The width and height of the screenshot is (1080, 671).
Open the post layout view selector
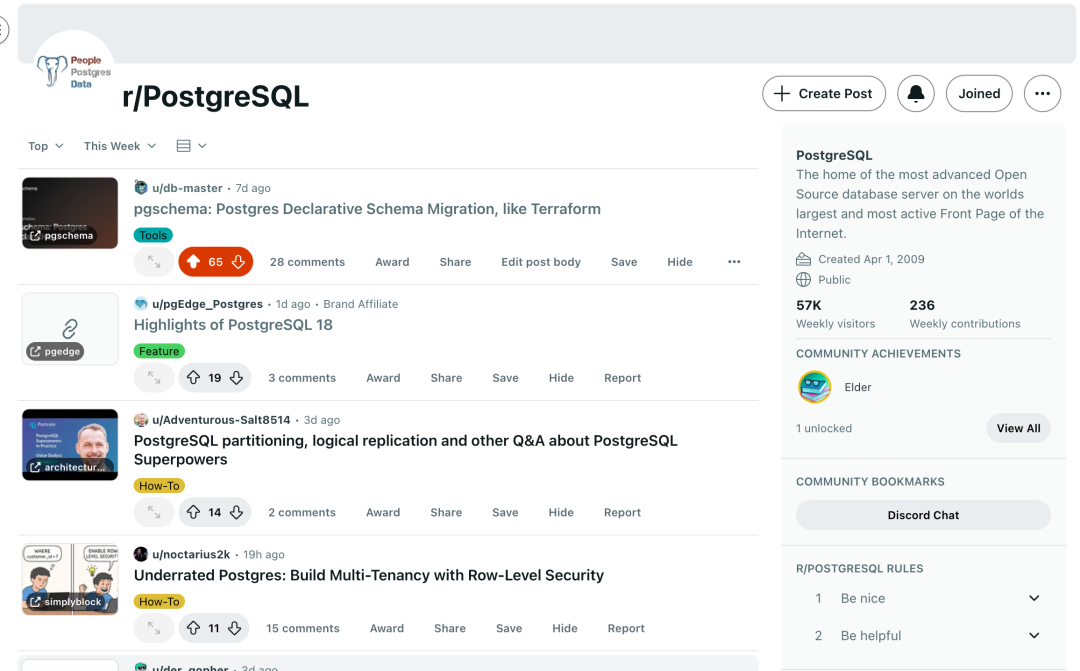pos(191,146)
